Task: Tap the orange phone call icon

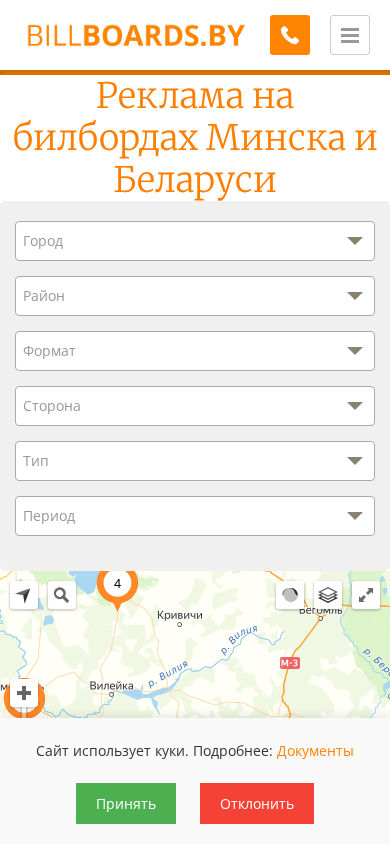Action: (290, 35)
